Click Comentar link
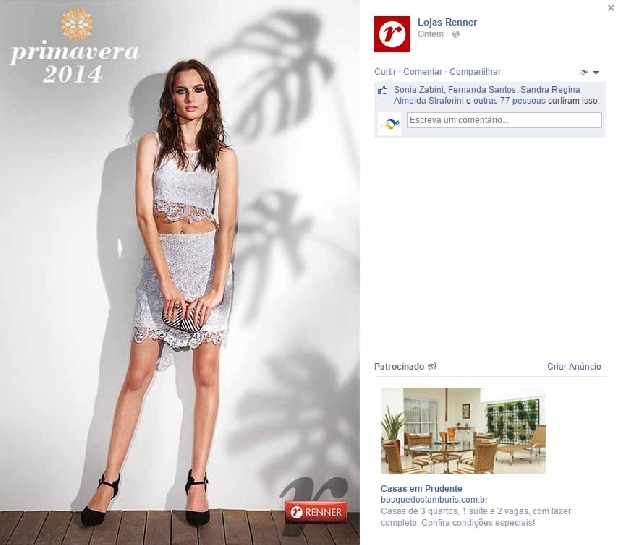 [422, 72]
